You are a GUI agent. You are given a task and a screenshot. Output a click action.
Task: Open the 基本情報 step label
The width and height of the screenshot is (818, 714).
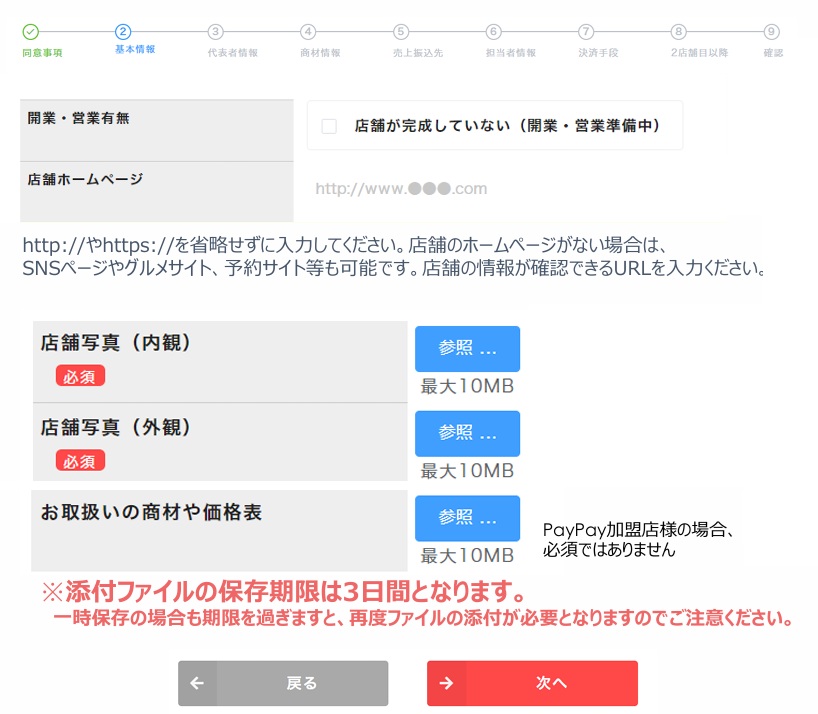(135, 49)
